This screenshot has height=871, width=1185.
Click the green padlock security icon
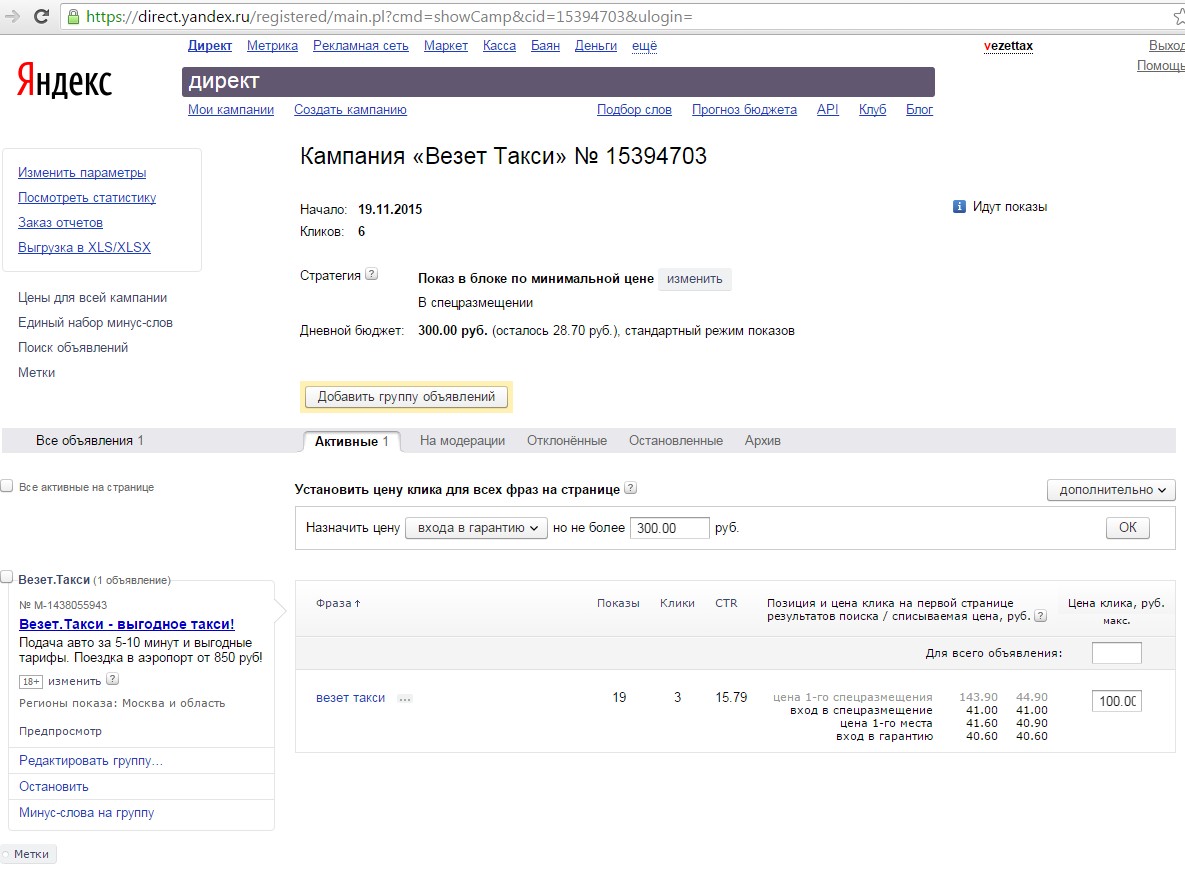point(73,16)
